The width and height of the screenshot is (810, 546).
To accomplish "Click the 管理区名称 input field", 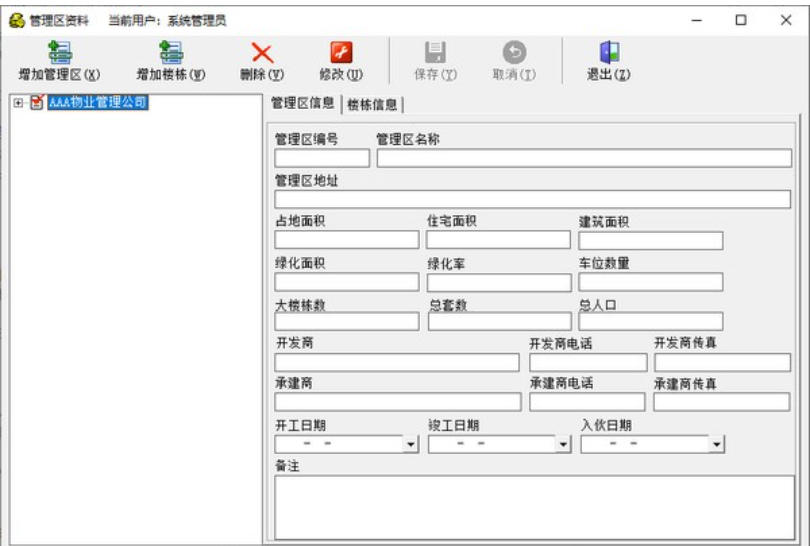I will [584, 158].
